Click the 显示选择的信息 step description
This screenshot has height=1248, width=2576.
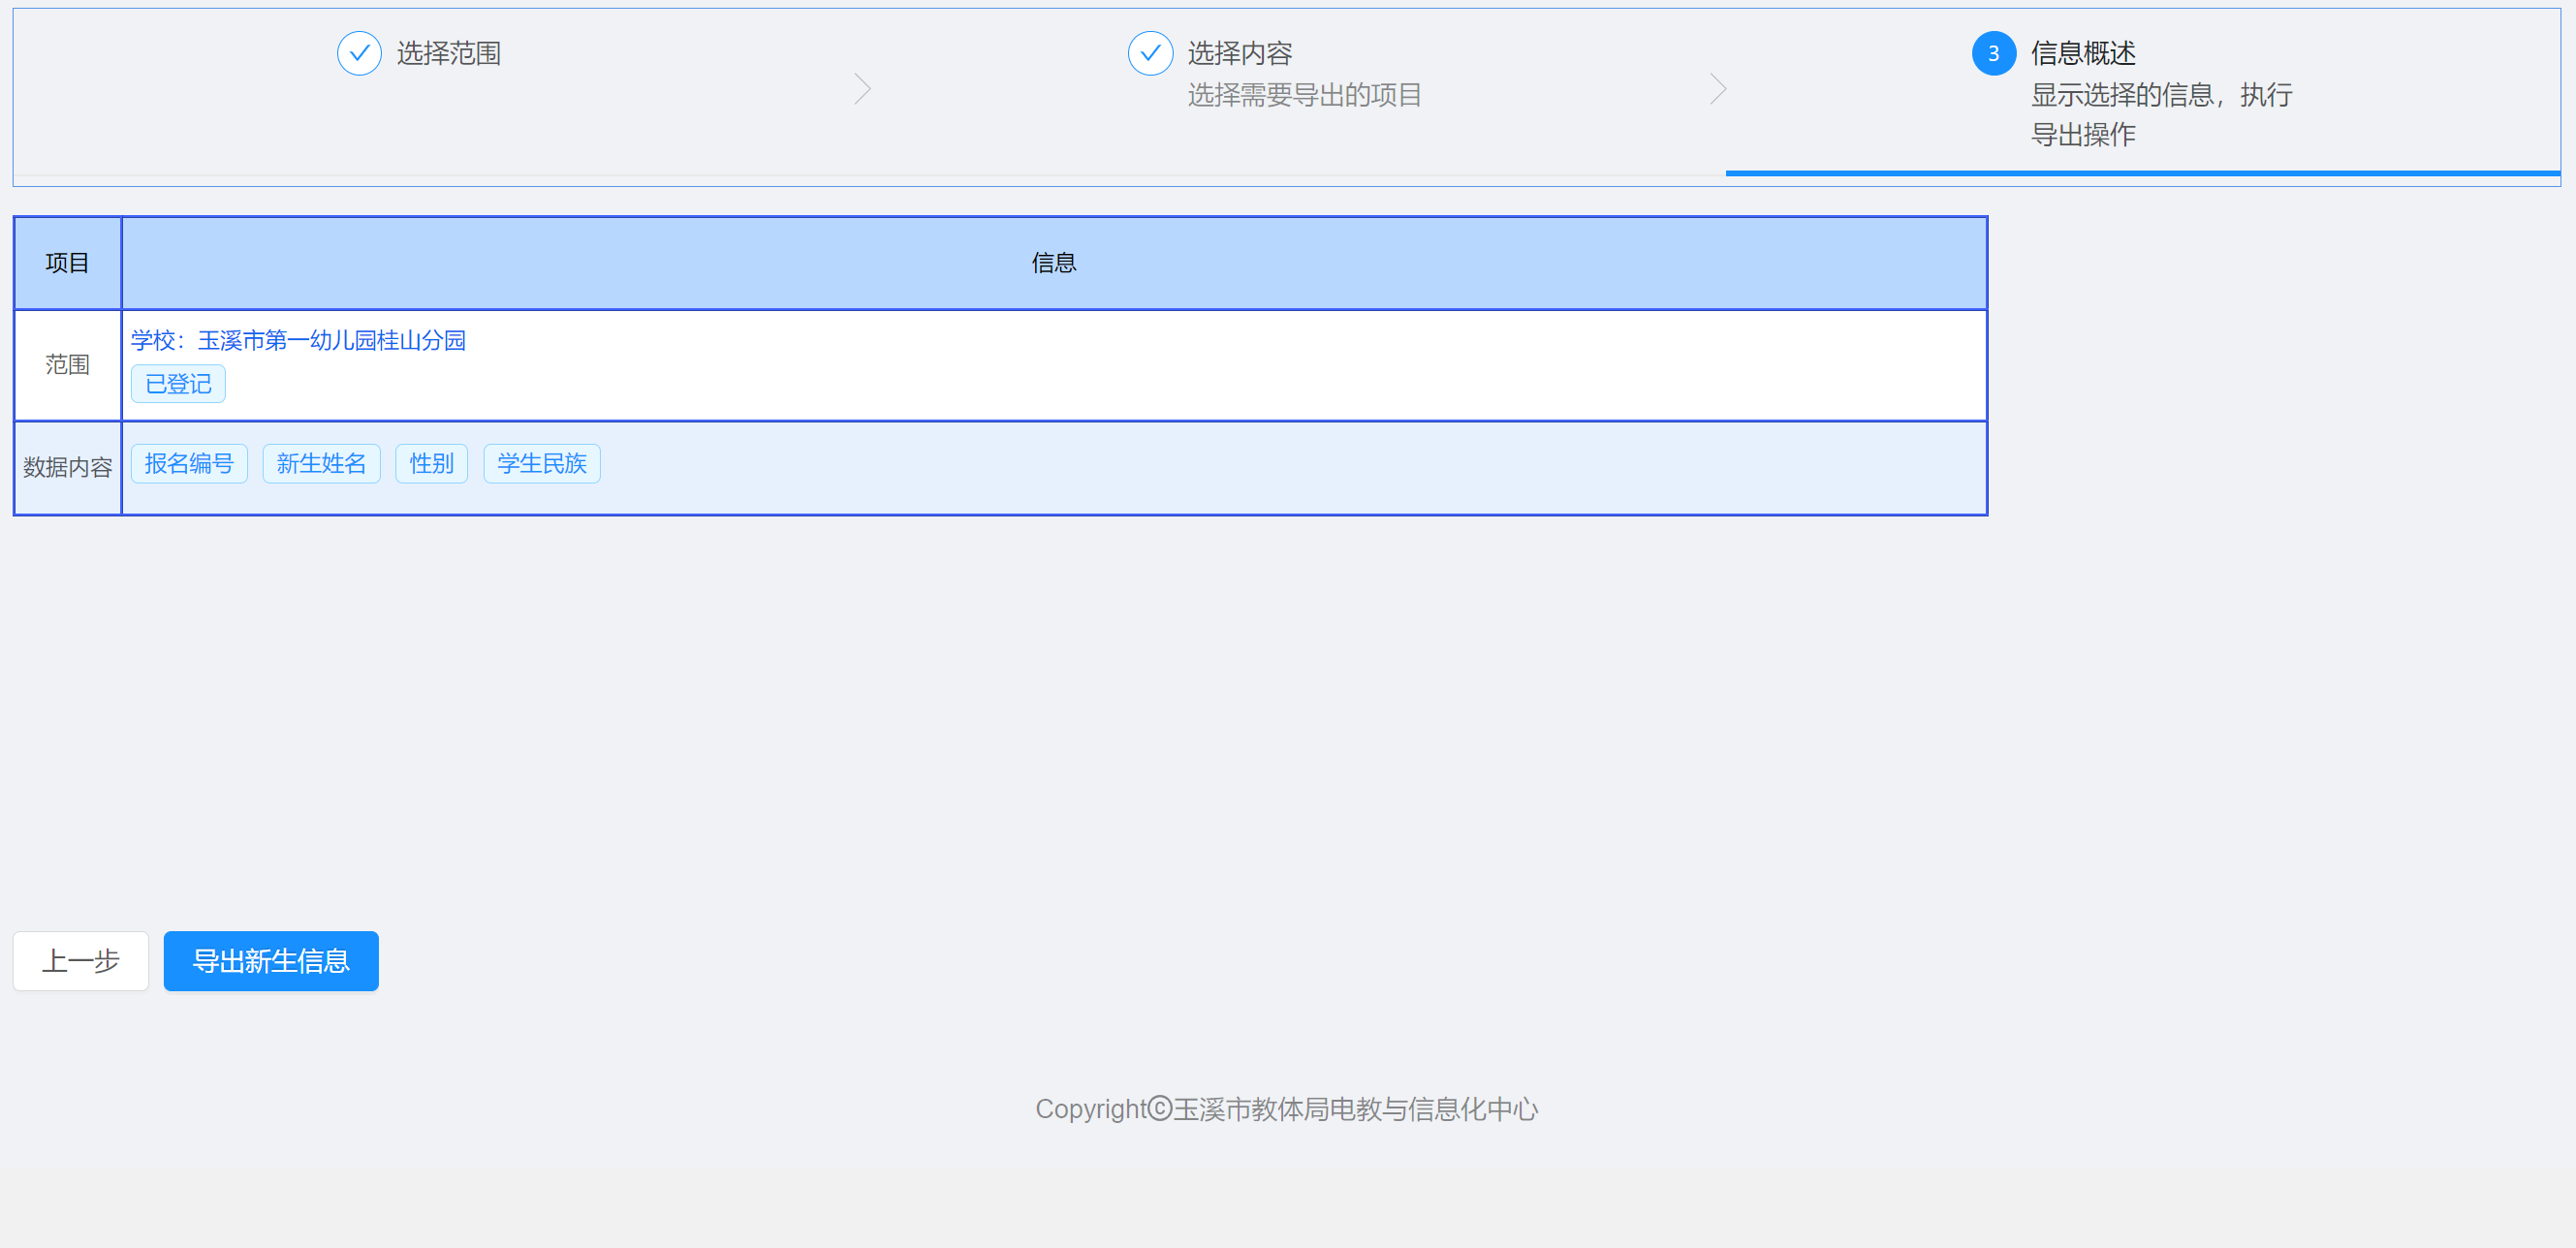(2162, 114)
